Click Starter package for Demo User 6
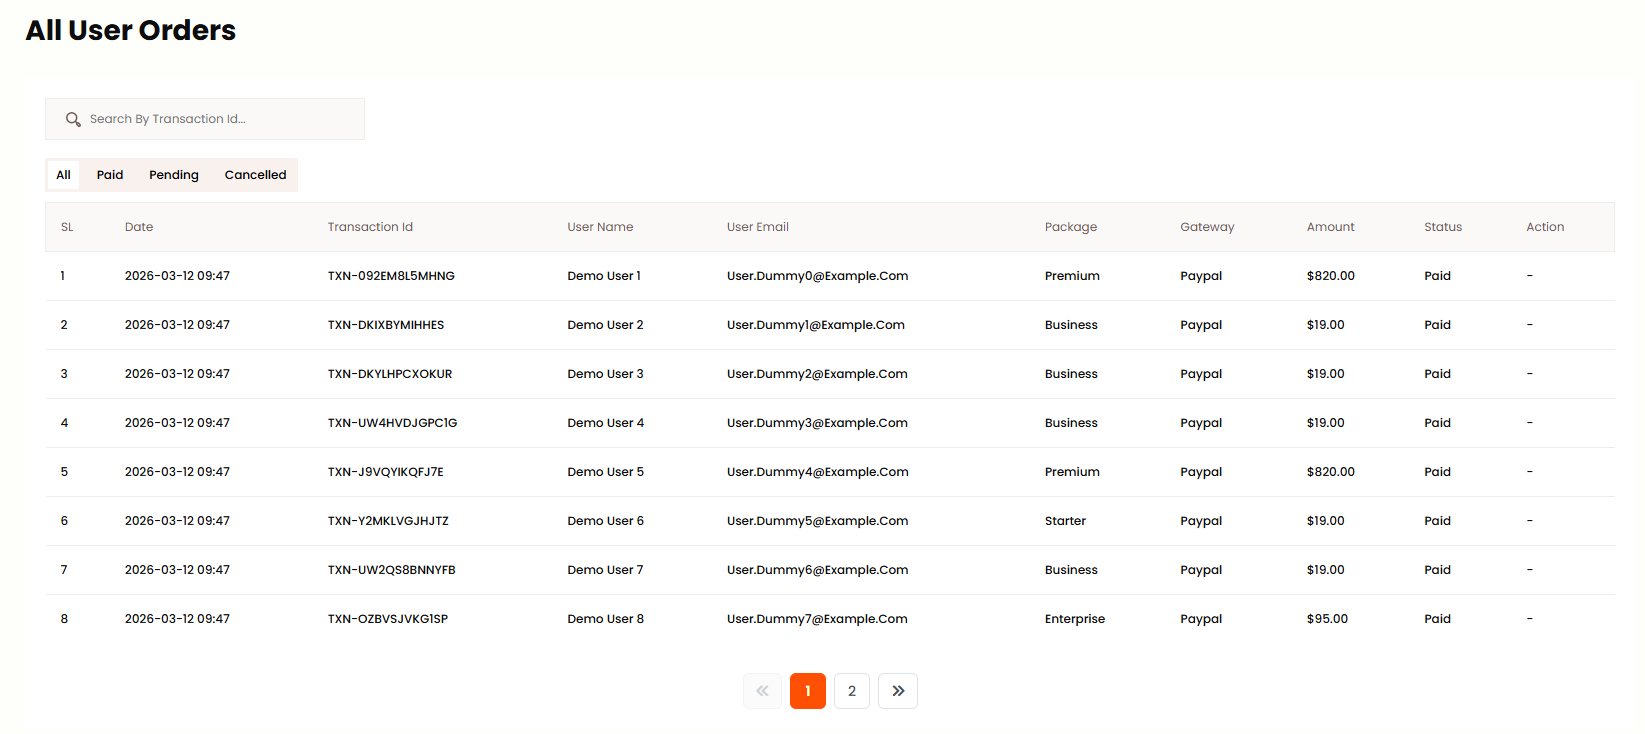This screenshot has height=734, width=1645. tap(1065, 521)
